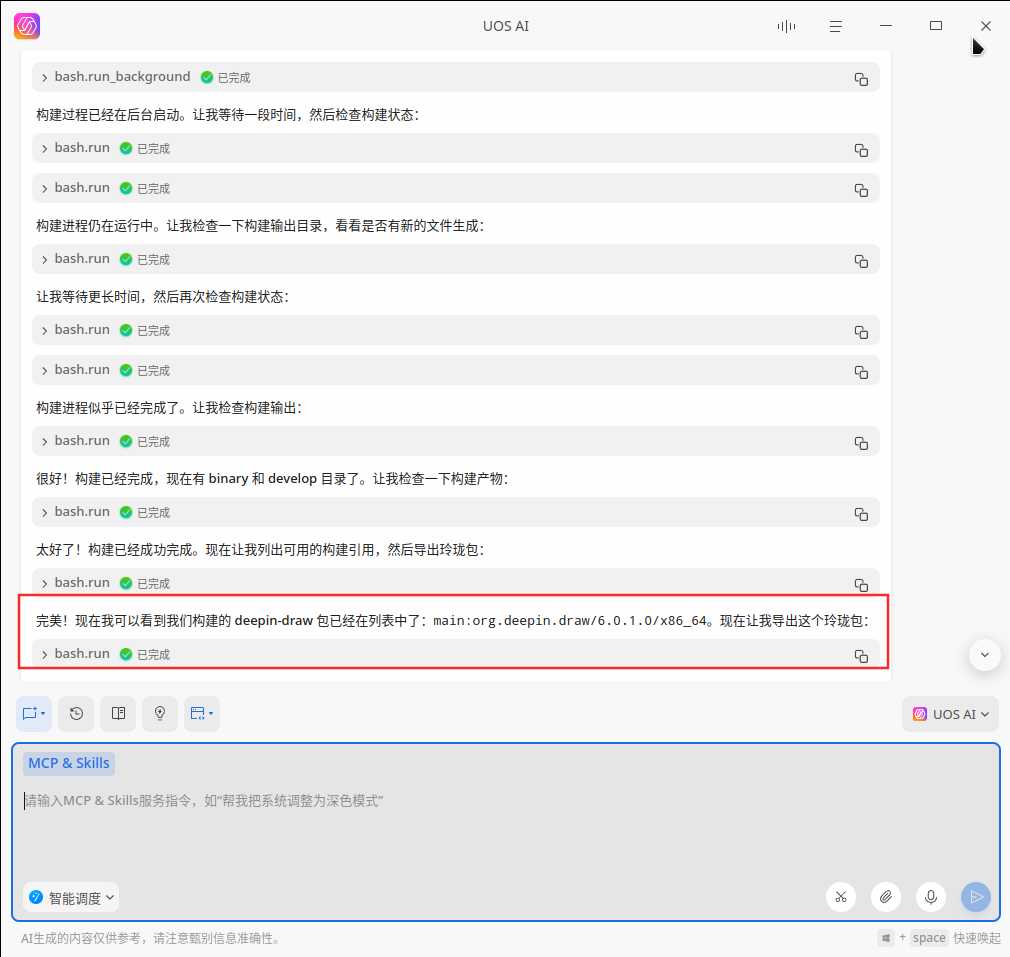Open the UOS AI assistant dropdown
This screenshot has width=1010, height=957.
tap(950, 714)
